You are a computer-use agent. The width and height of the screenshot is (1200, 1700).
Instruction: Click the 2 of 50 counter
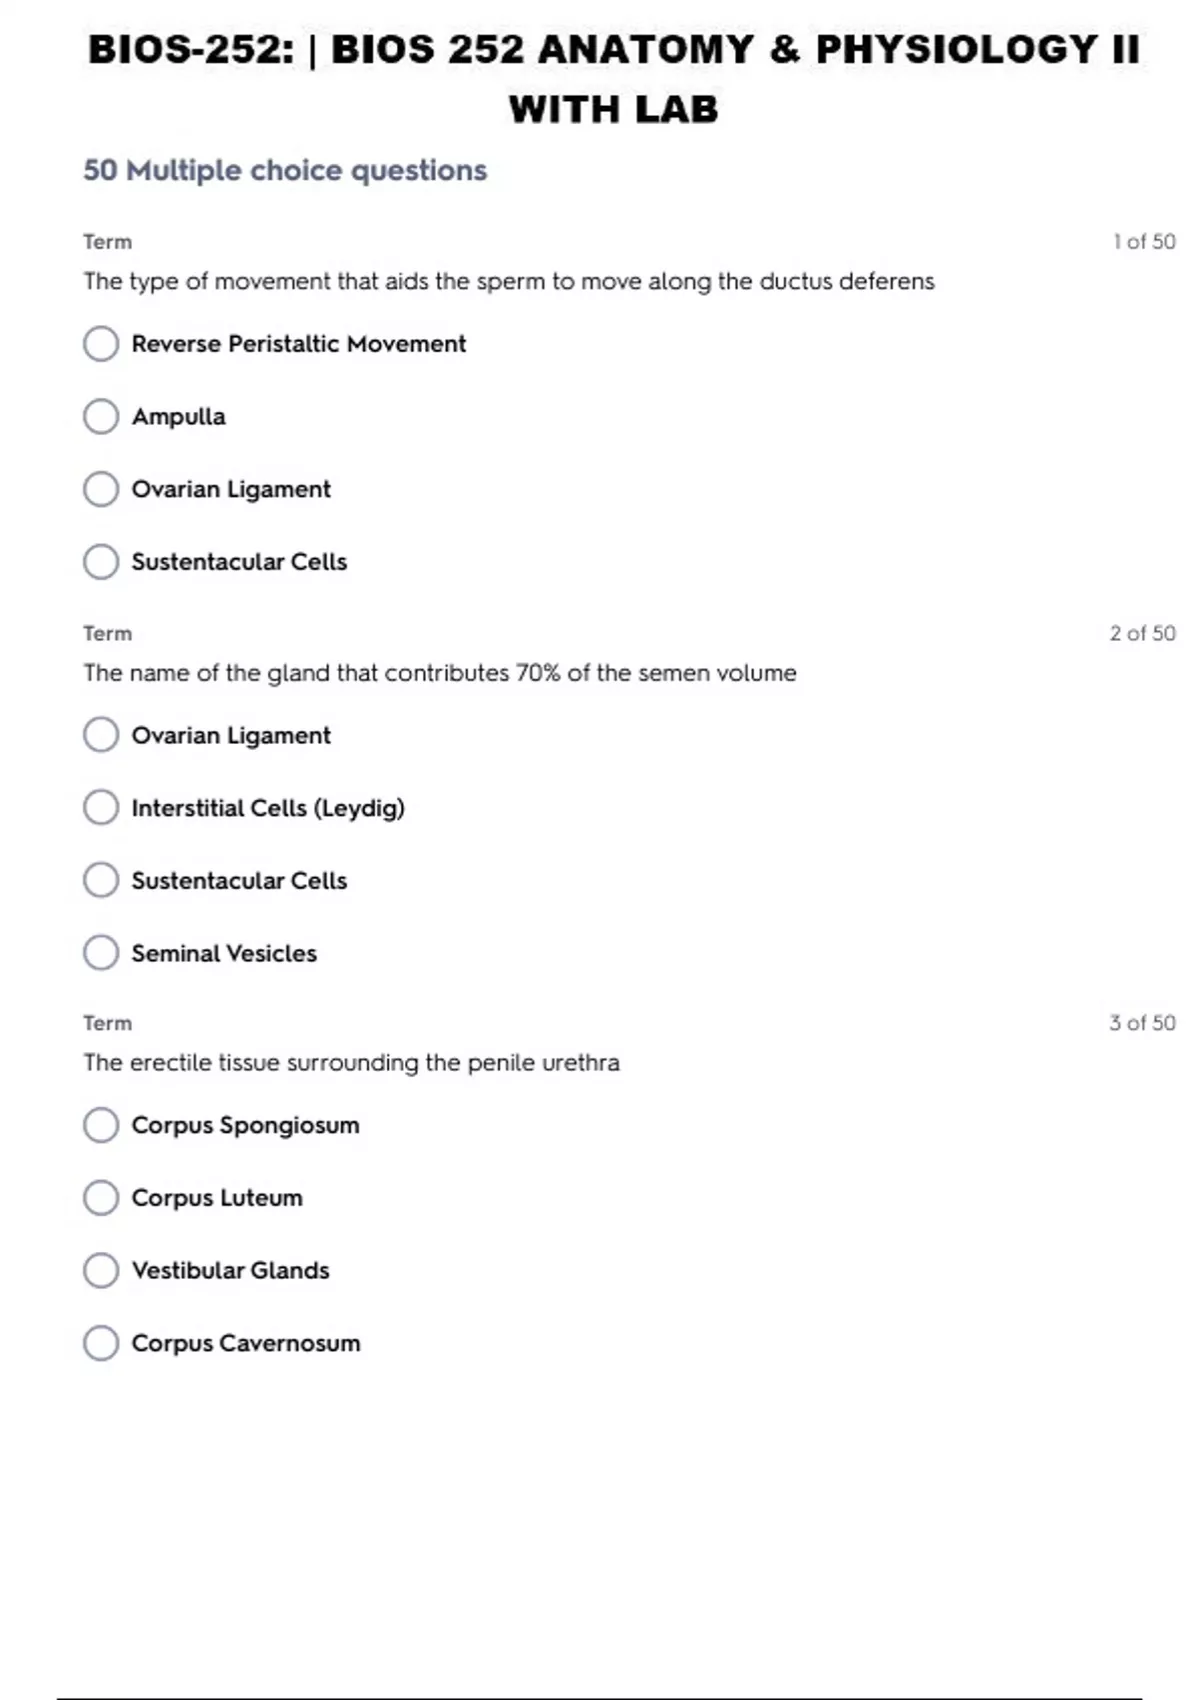pyautogui.click(x=1142, y=633)
